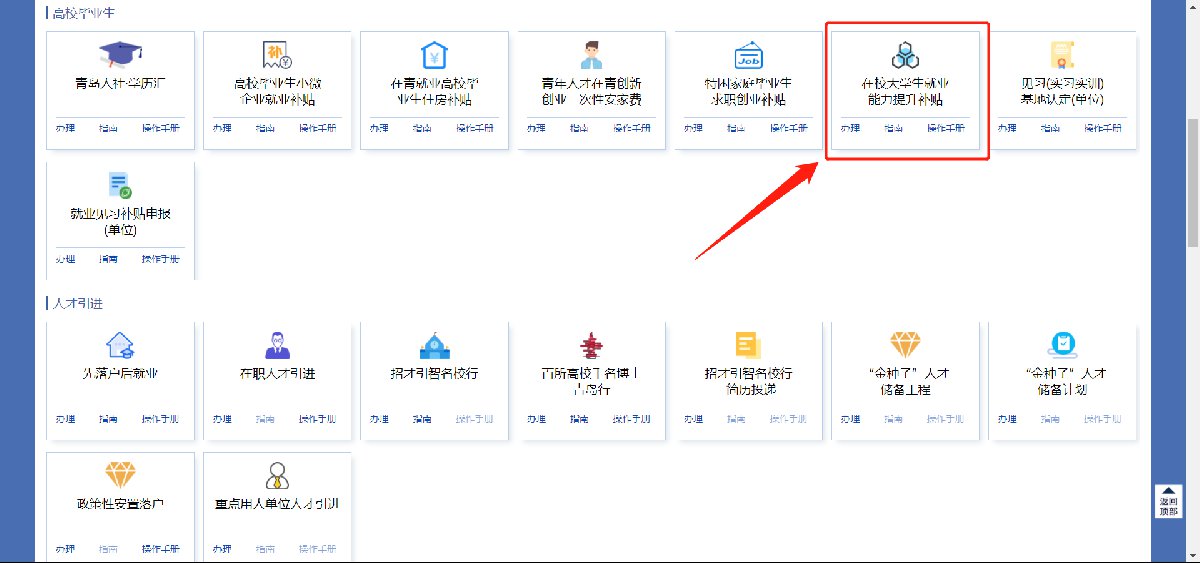Open 办理 in the red-highlighted 能力提升补贴 card

(x=850, y=129)
